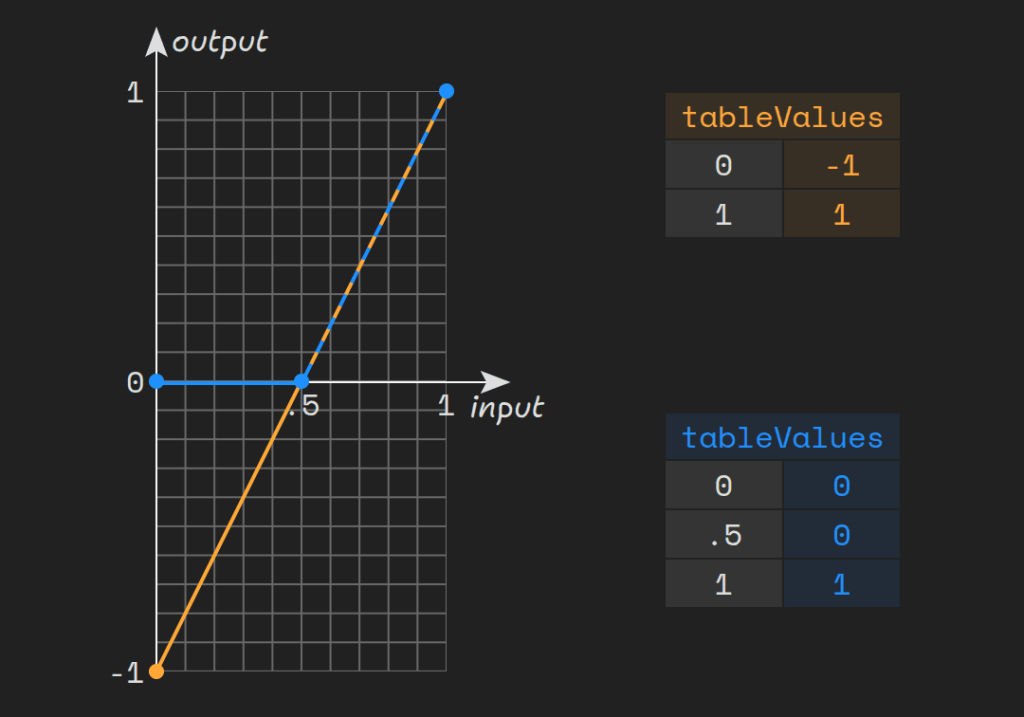The width and height of the screenshot is (1024, 717).
Task: Click the blue 1 value in the bottom table row
Action: pyautogui.click(x=841, y=583)
